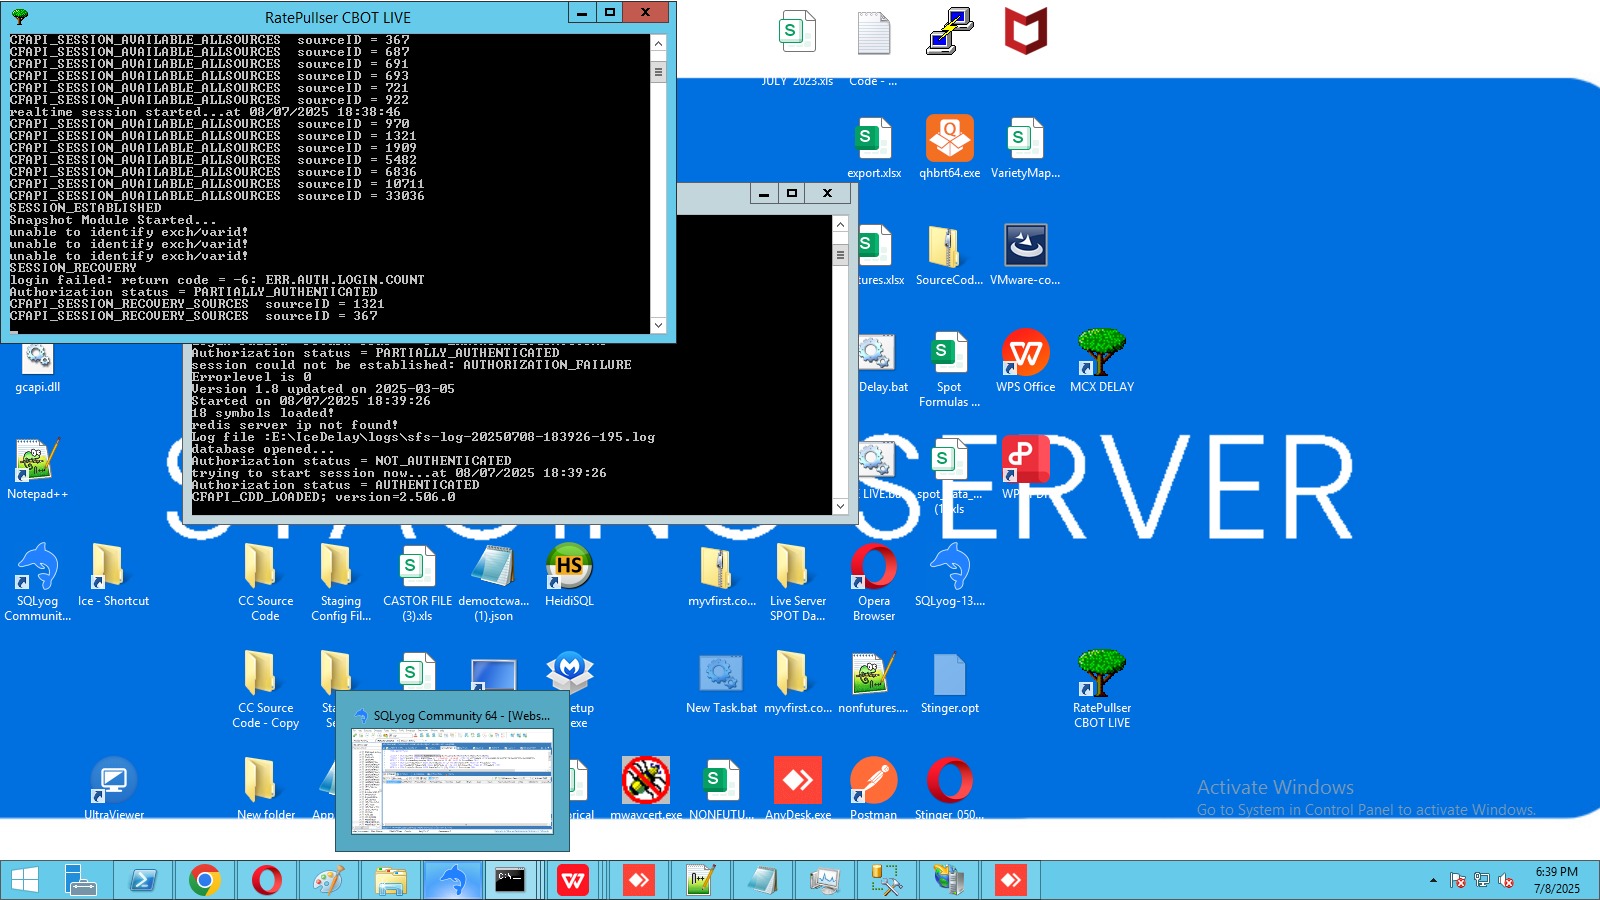
Task: Select the Notepad++ desktop icon
Action: (37, 461)
